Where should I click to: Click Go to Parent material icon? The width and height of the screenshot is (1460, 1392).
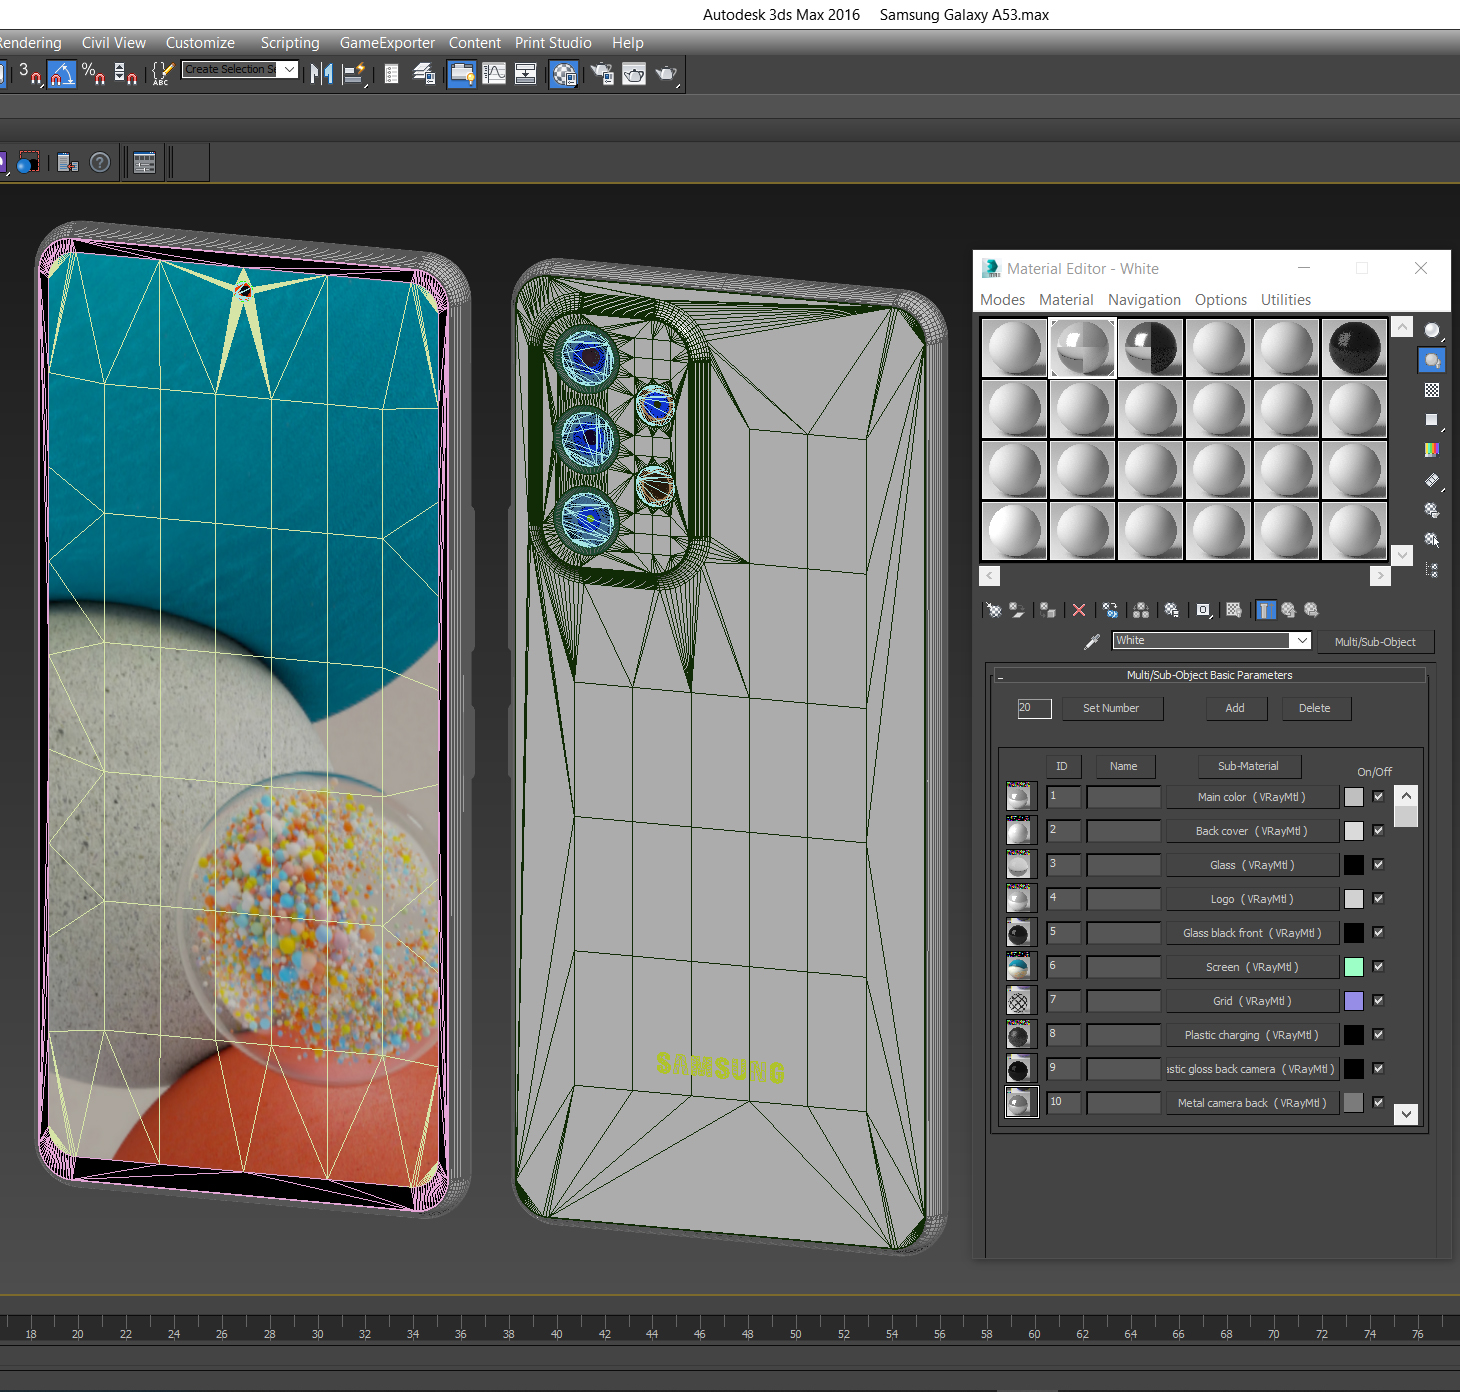click(x=1288, y=610)
